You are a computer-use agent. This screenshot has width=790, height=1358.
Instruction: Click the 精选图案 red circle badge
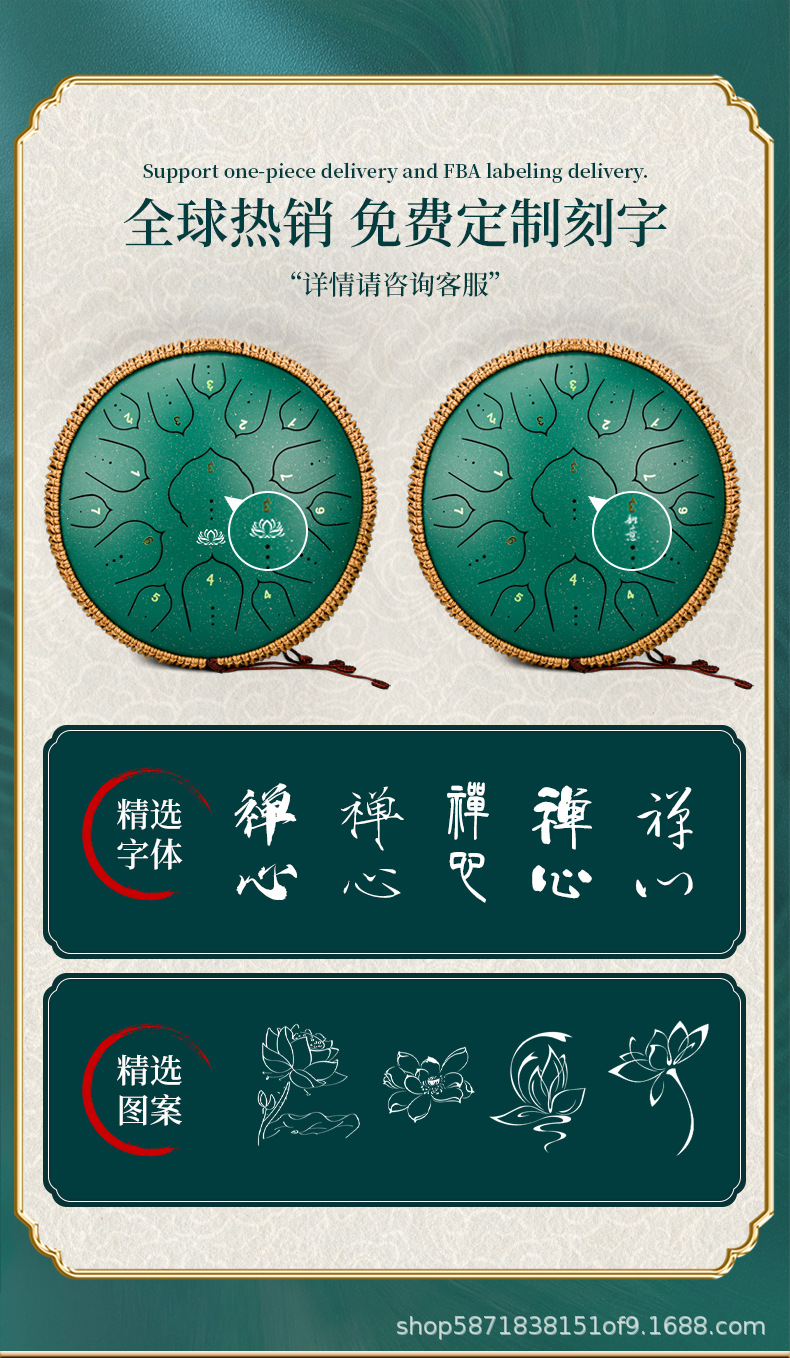point(147,1090)
